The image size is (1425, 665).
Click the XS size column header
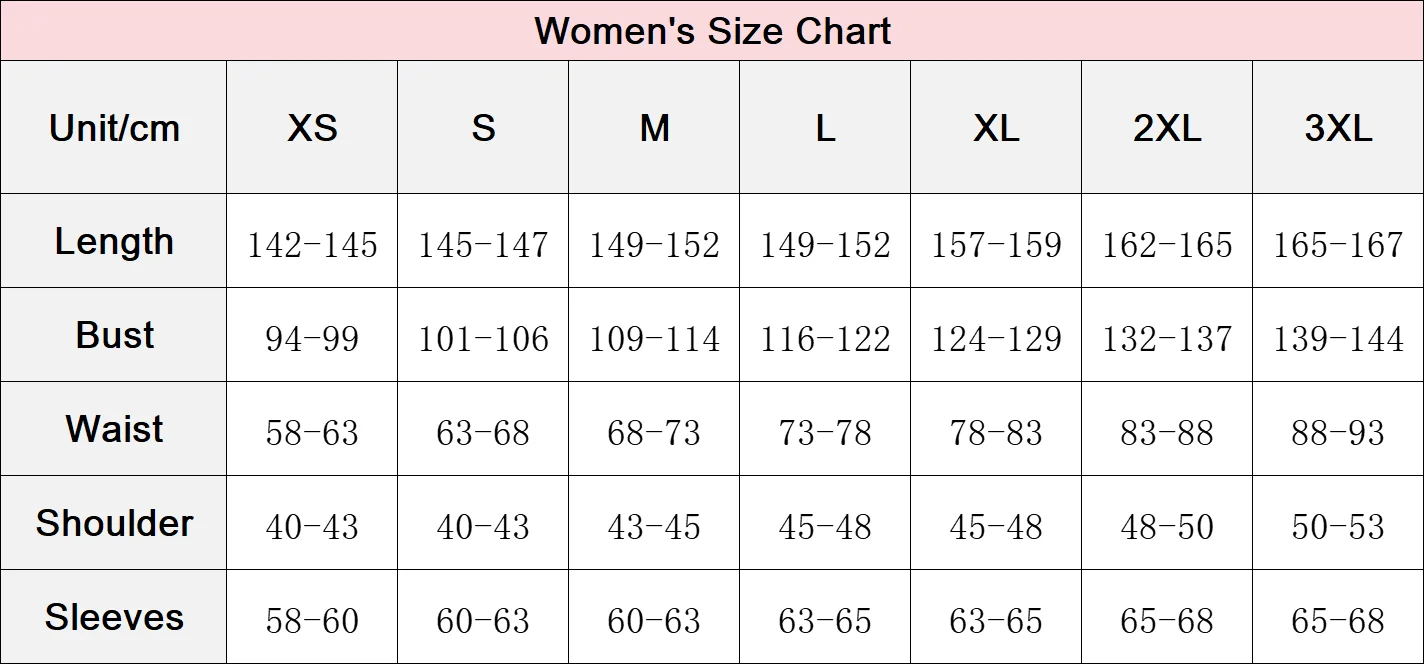pos(312,128)
